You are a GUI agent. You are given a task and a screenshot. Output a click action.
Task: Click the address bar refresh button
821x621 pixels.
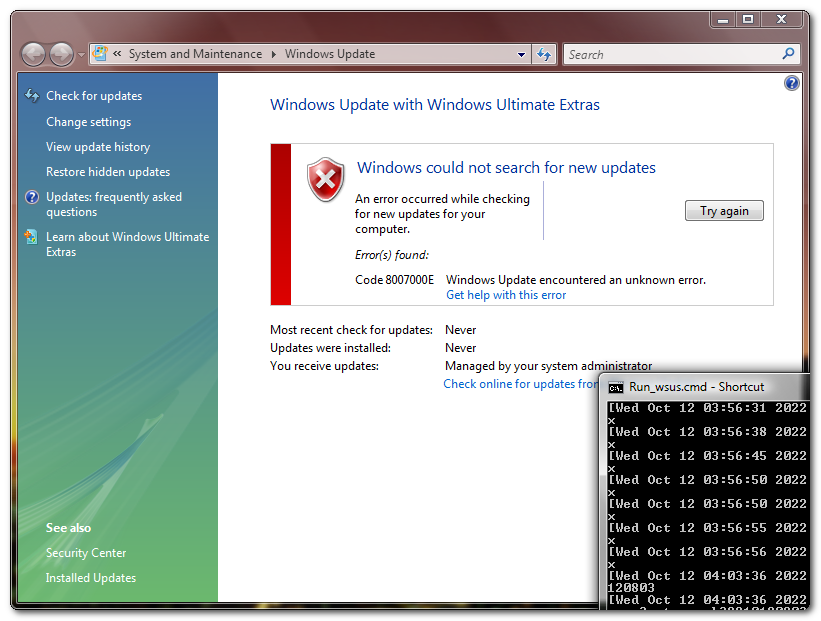[x=544, y=54]
